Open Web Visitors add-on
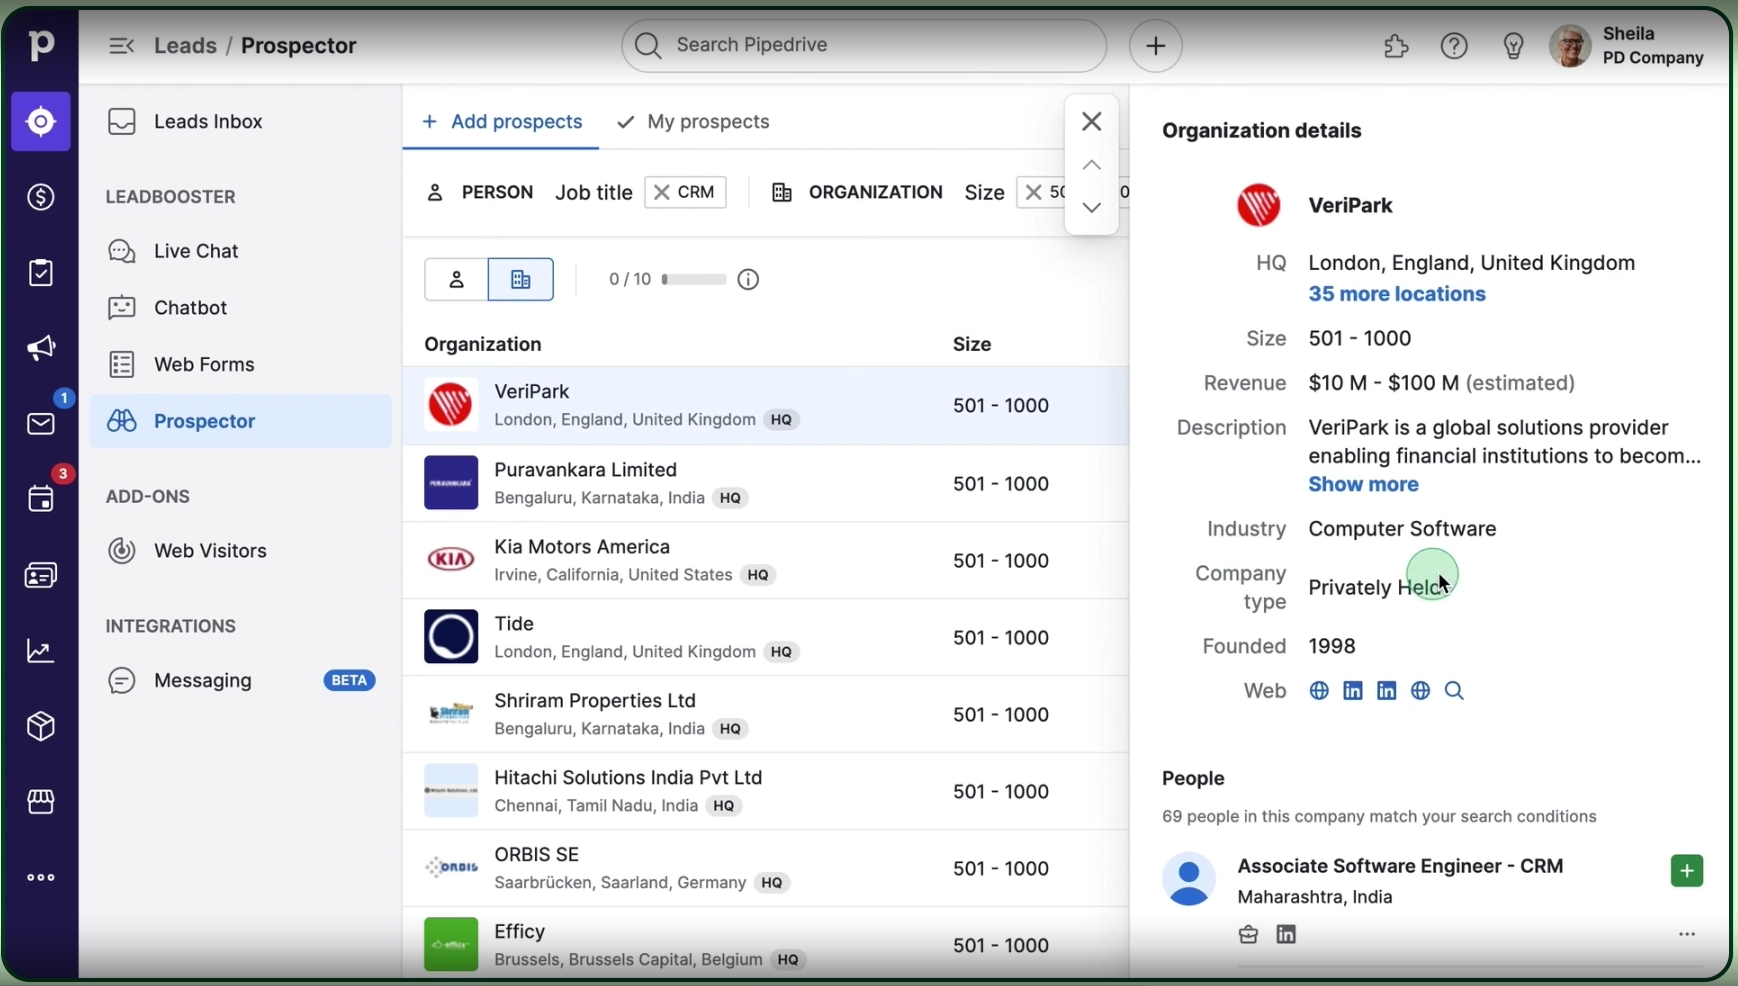Image resolution: width=1738 pixels, height=986 pixels. click(x=241, y=551)
